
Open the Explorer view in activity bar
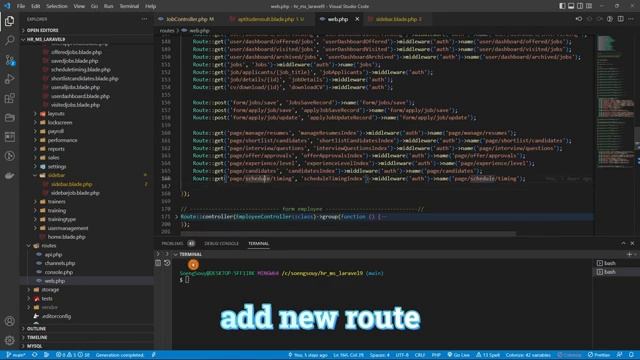click(9, 20)
